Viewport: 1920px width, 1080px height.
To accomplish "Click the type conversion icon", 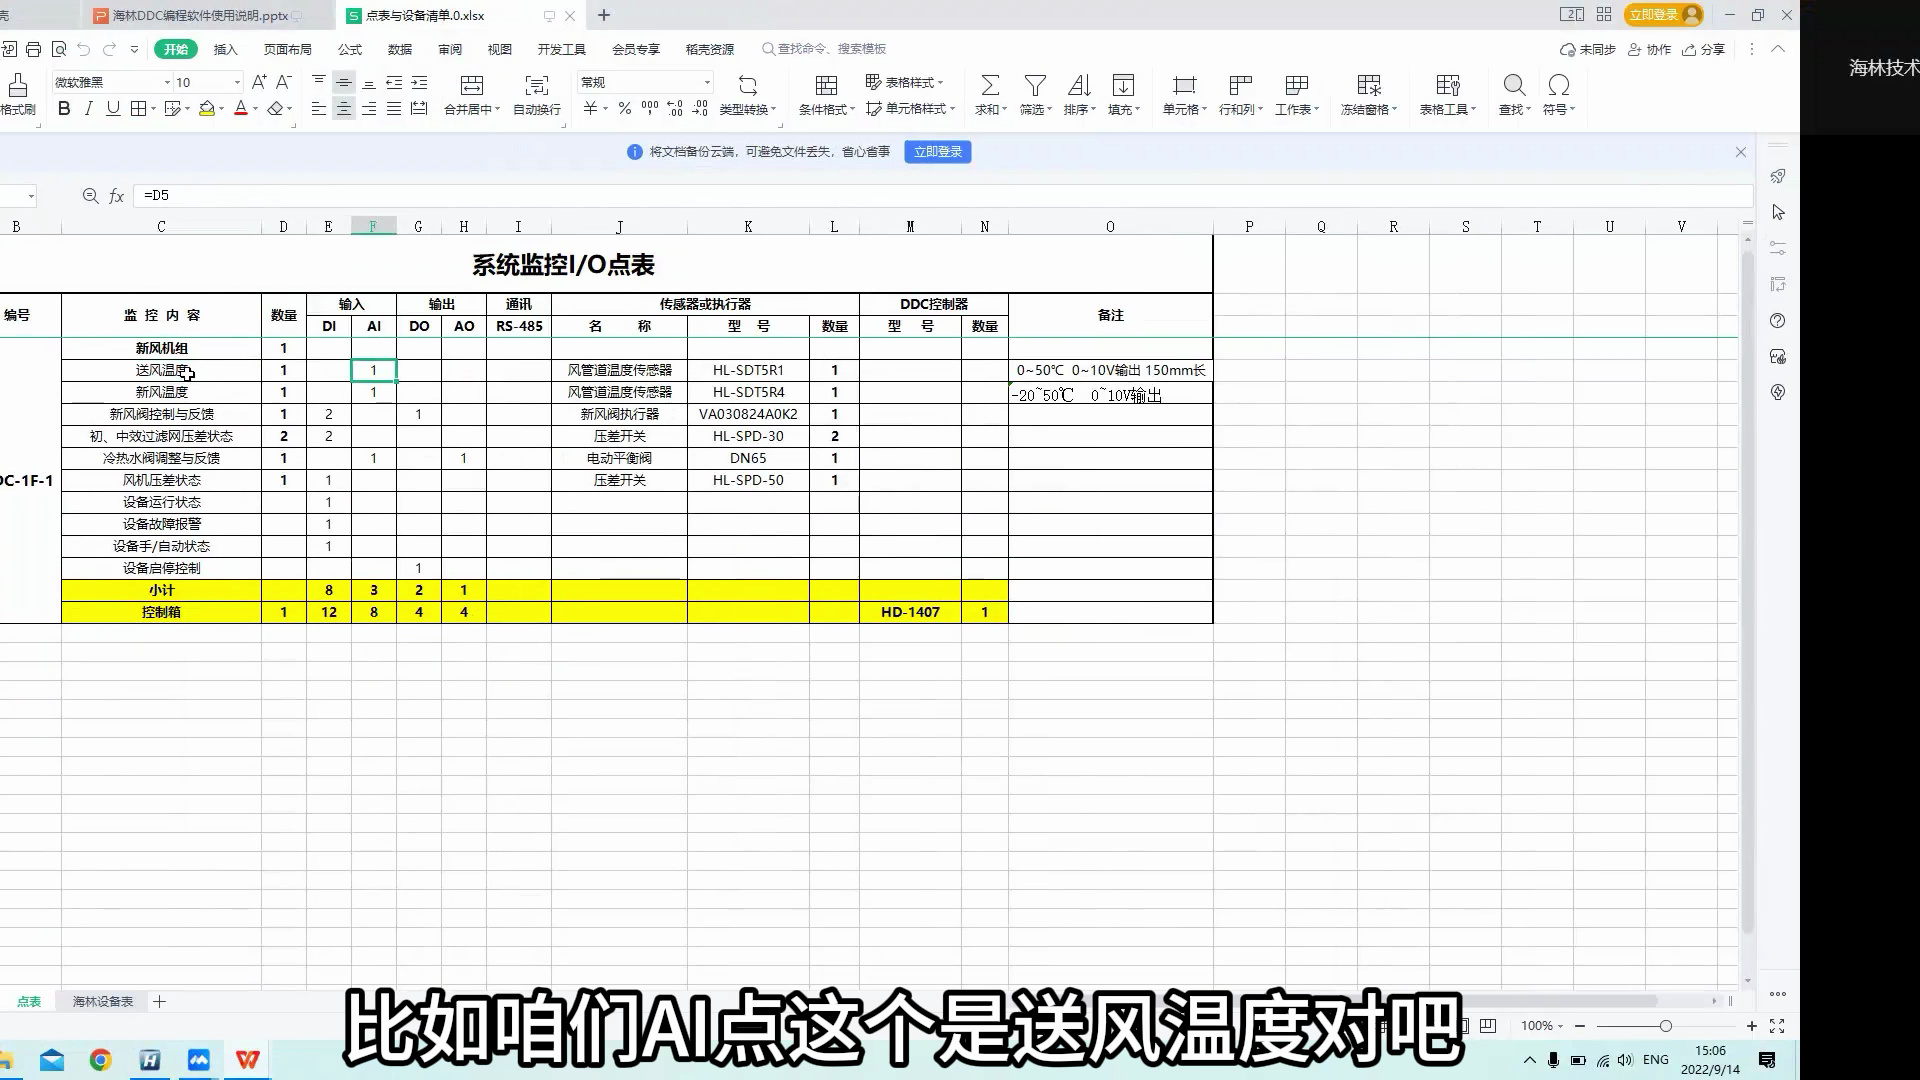I will click(x=748, y=86).
